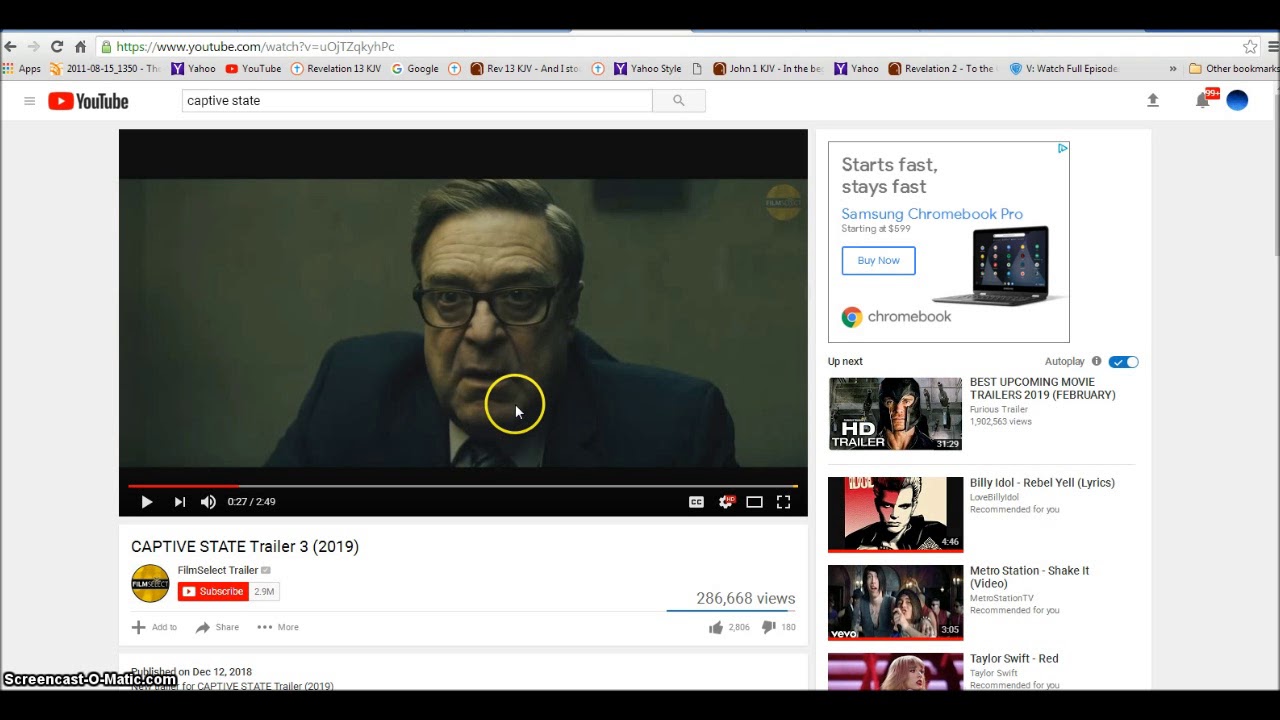Open the Revelation 2 bookmark
The width and height of the screenshot is (1280, 720).
coord(941,69)
